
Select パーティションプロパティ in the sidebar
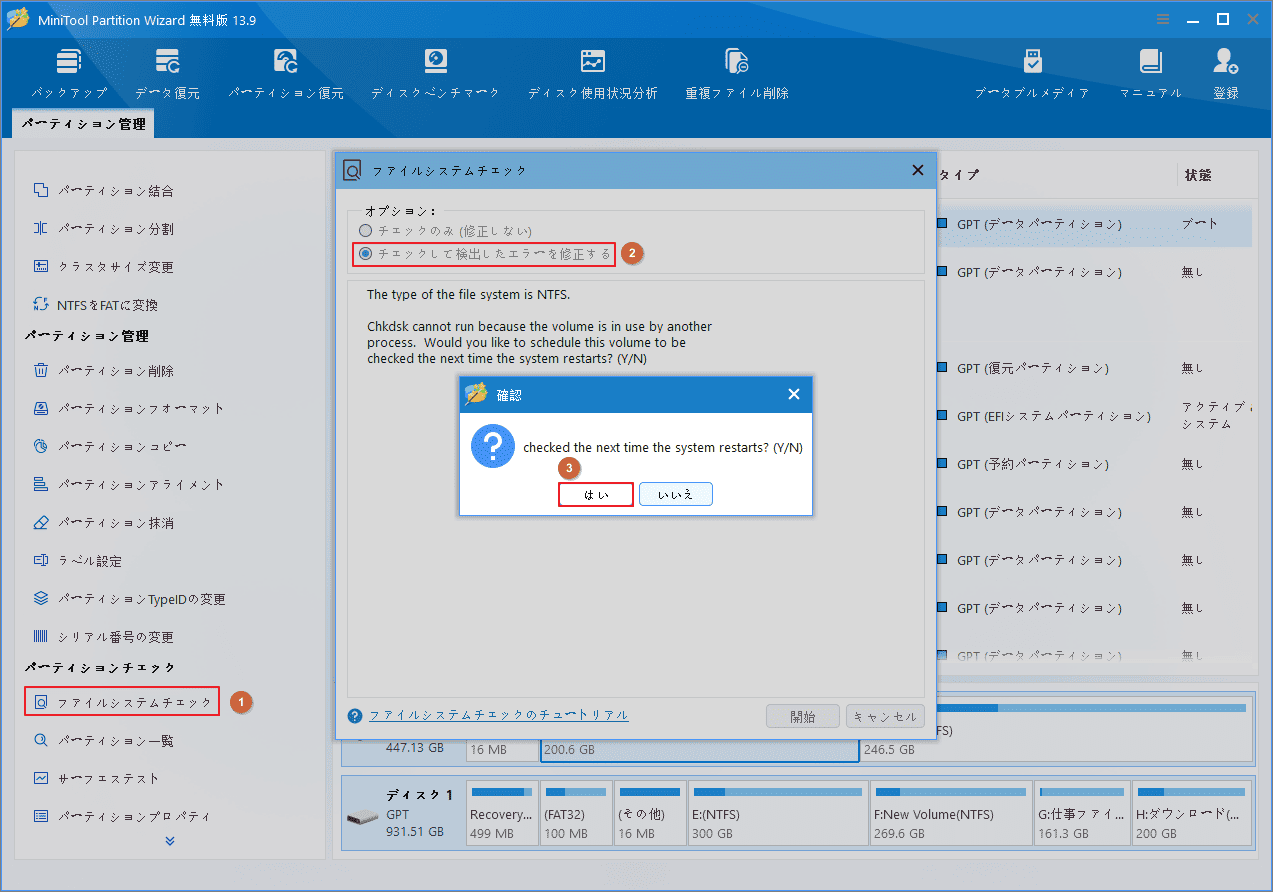pyautogui.click(x=122, y=816)
